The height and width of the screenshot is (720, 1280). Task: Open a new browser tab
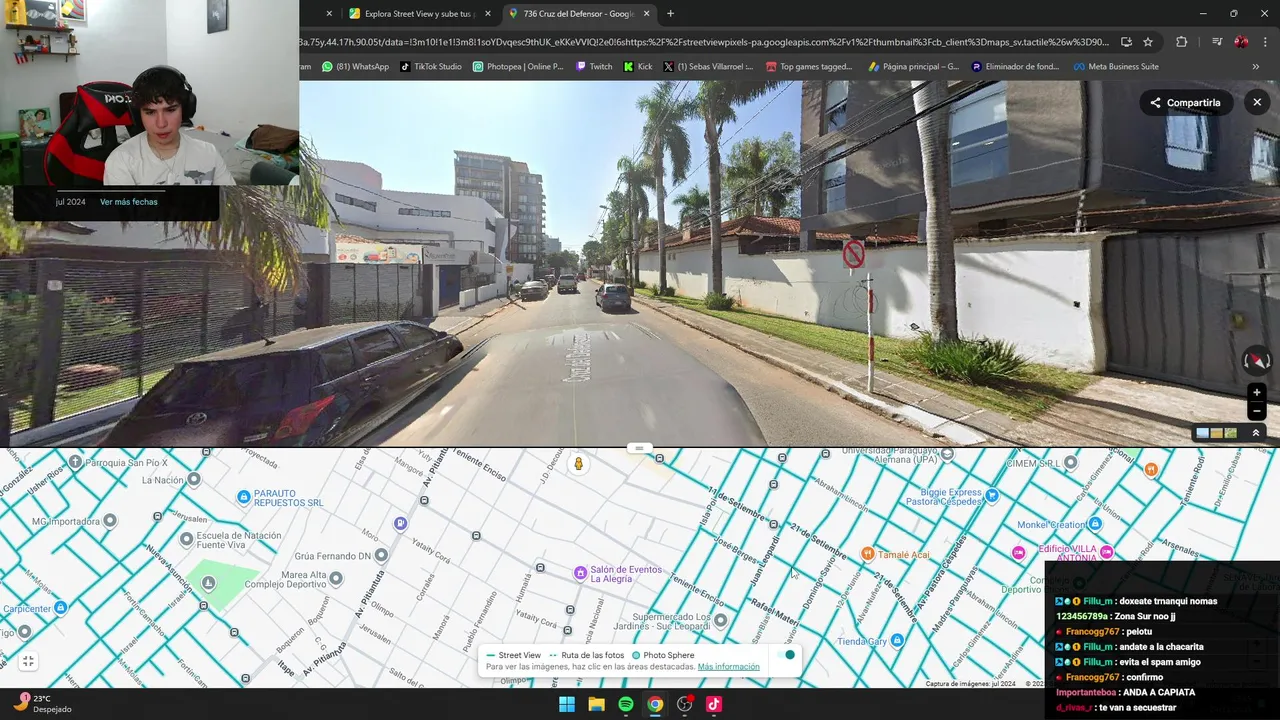pyautogui.click(x=670, y=14)
